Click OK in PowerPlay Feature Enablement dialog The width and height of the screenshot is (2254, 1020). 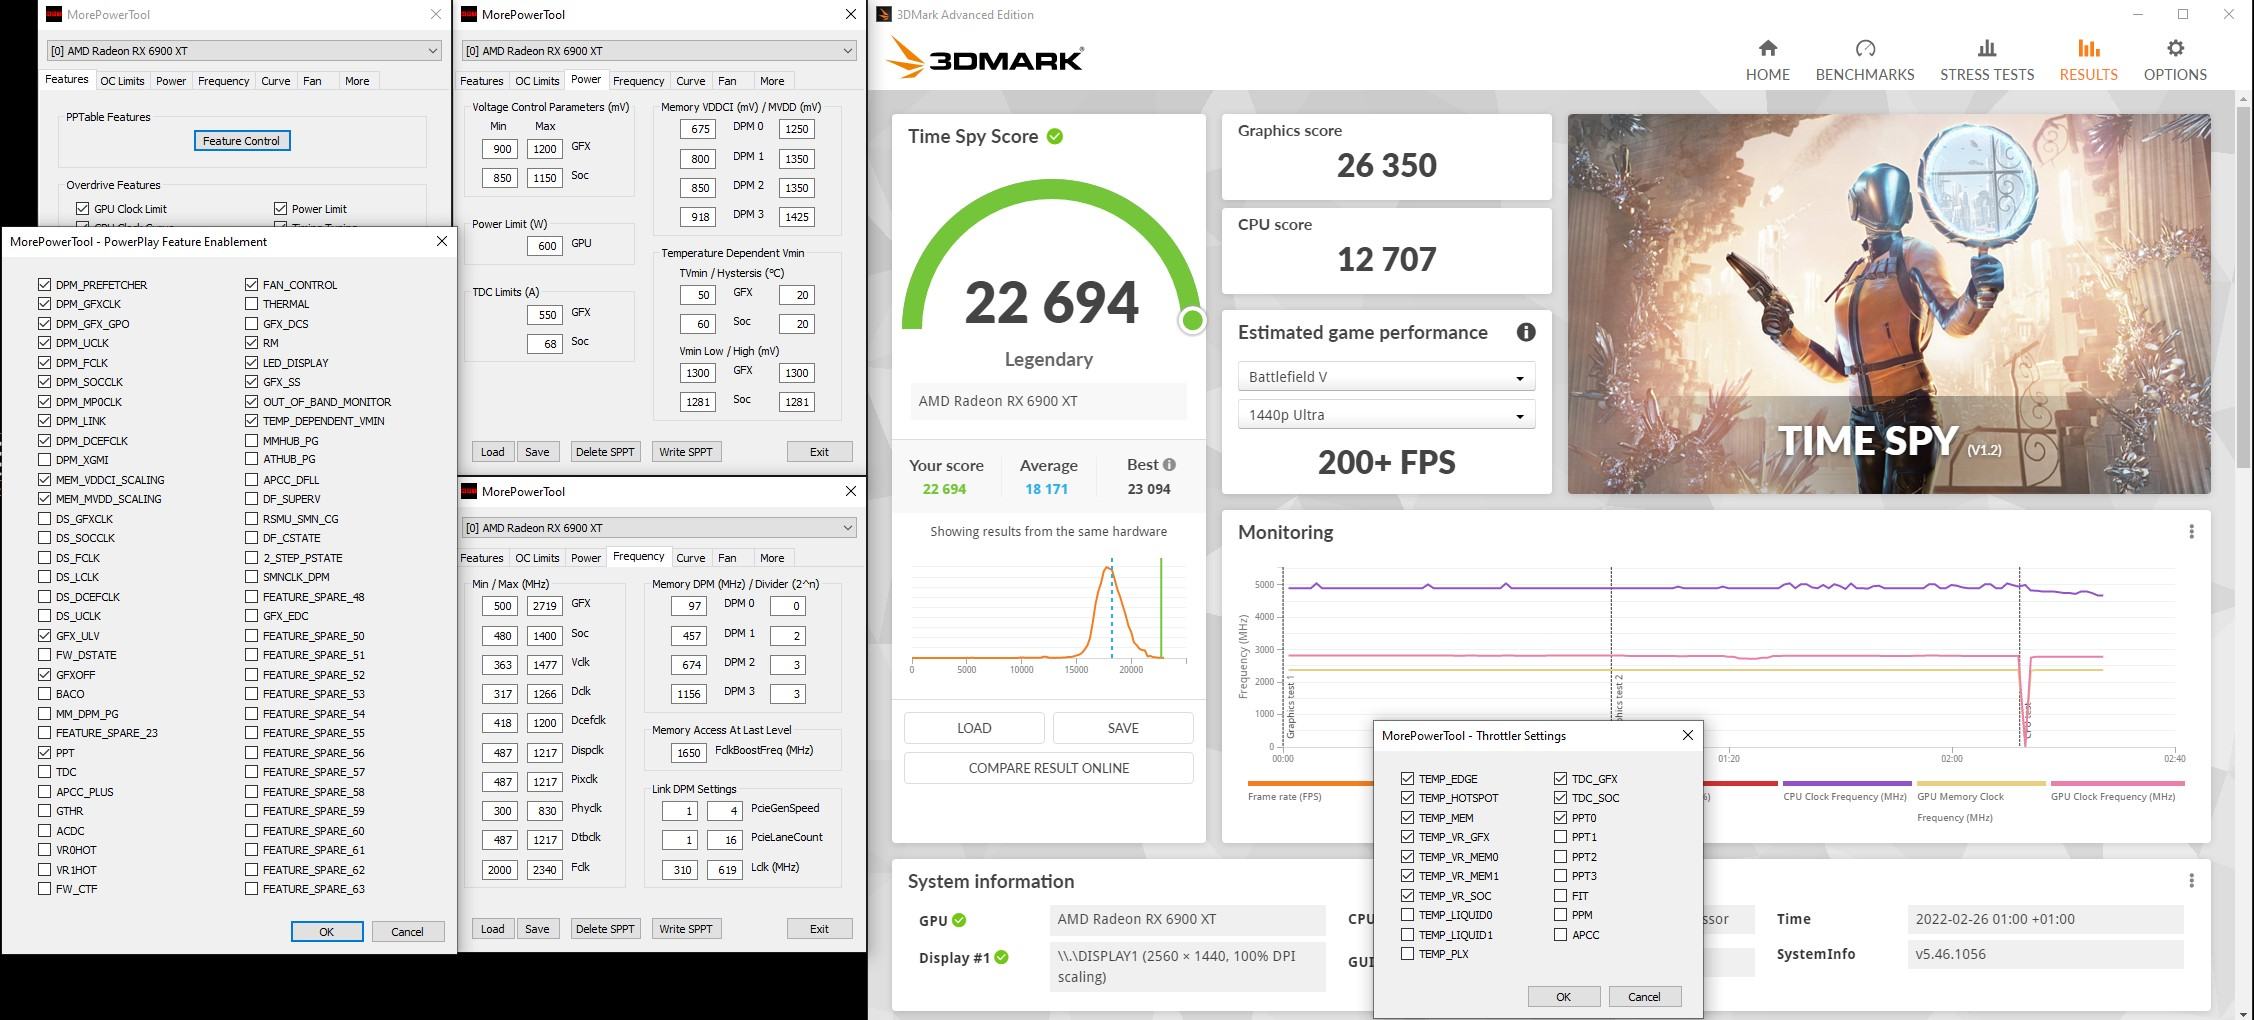[x=327, y=931]
